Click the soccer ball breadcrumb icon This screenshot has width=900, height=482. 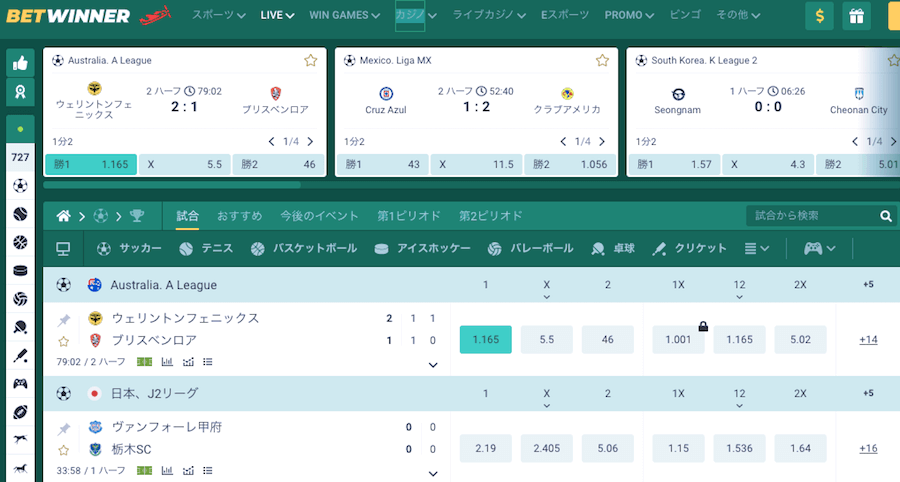tap(100, 216)
